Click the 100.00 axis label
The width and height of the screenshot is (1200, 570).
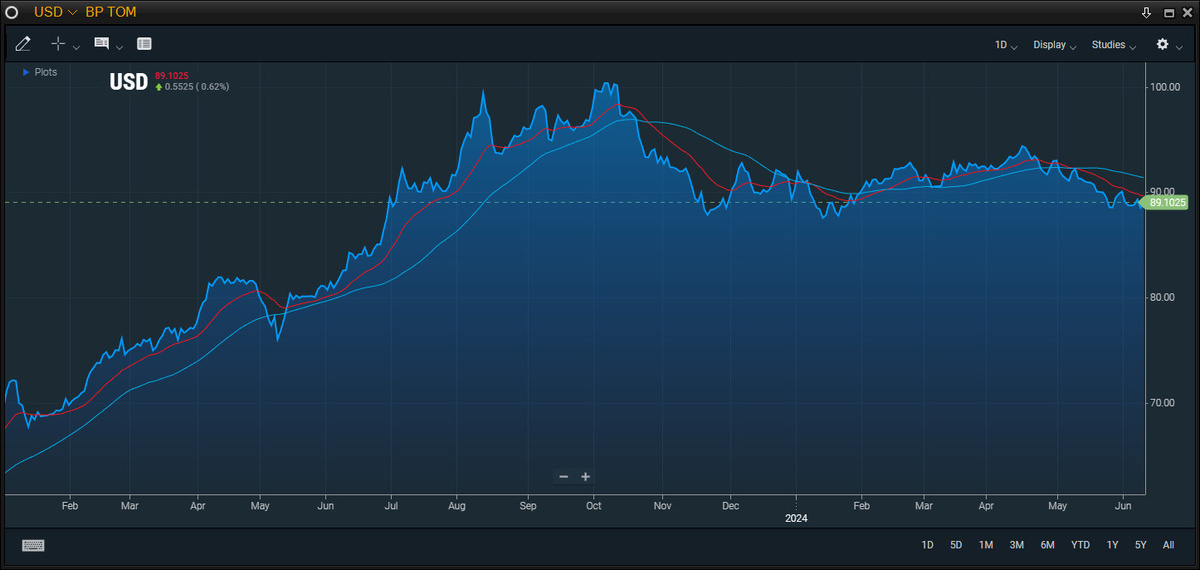click(1166, 87)
